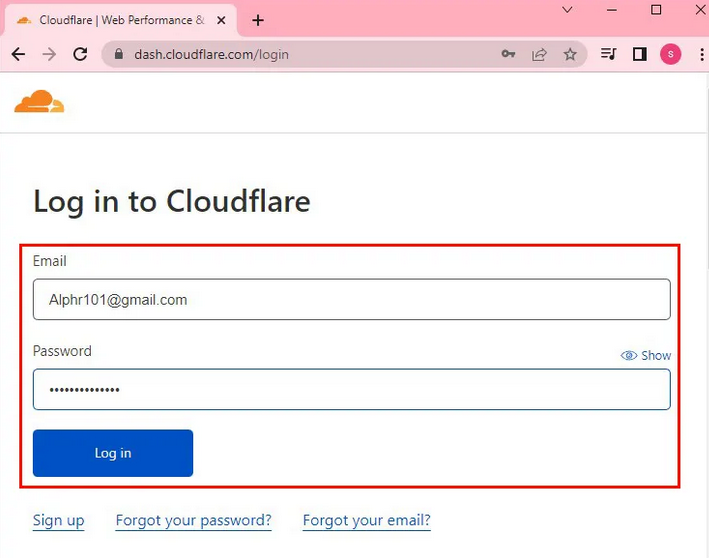This screenshot has height=558, width=709.
Task: Expand the tab search chevron
Action: pos(569,10)
